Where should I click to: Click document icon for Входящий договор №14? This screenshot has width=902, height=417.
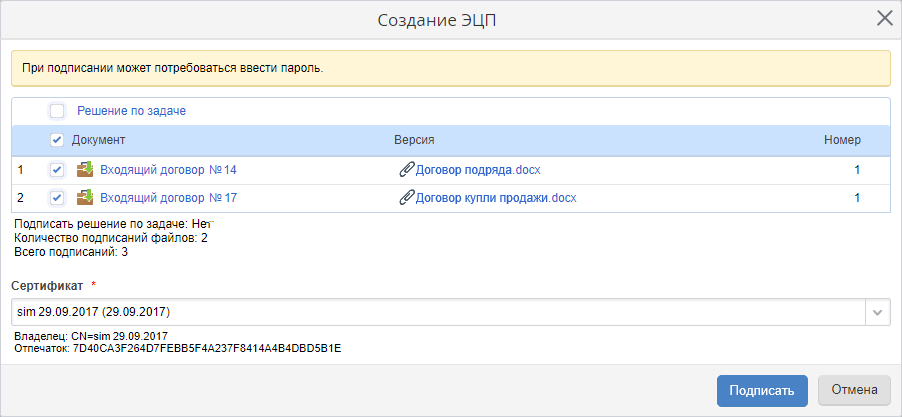pyautogui.click(x=85, y=170)
